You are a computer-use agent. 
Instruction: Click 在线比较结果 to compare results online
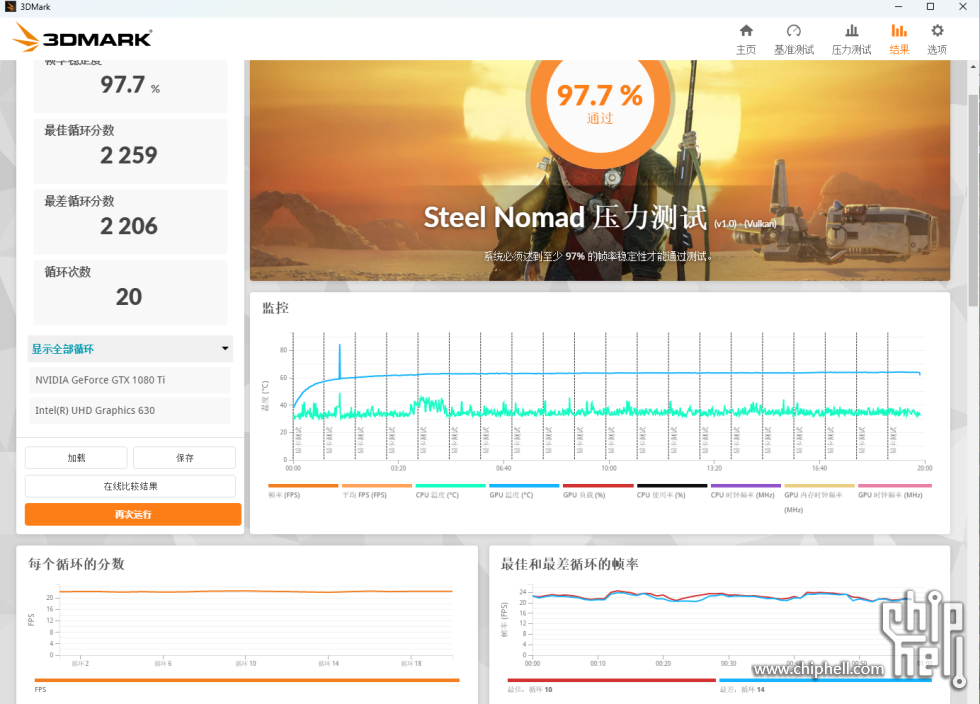pyautogui.click(x=130, y=486)
